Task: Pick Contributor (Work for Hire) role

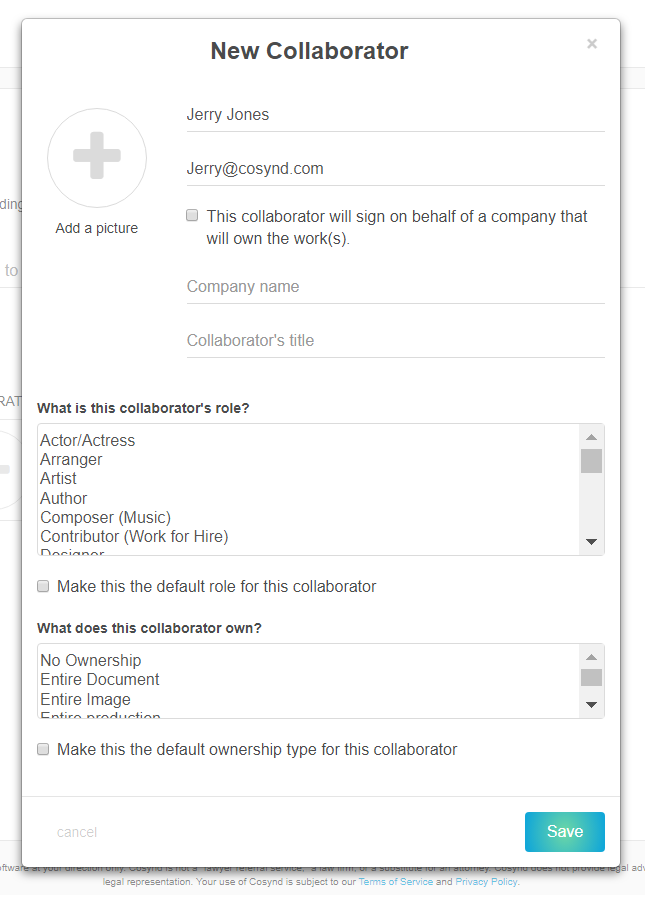Action: tap(134, 536)
